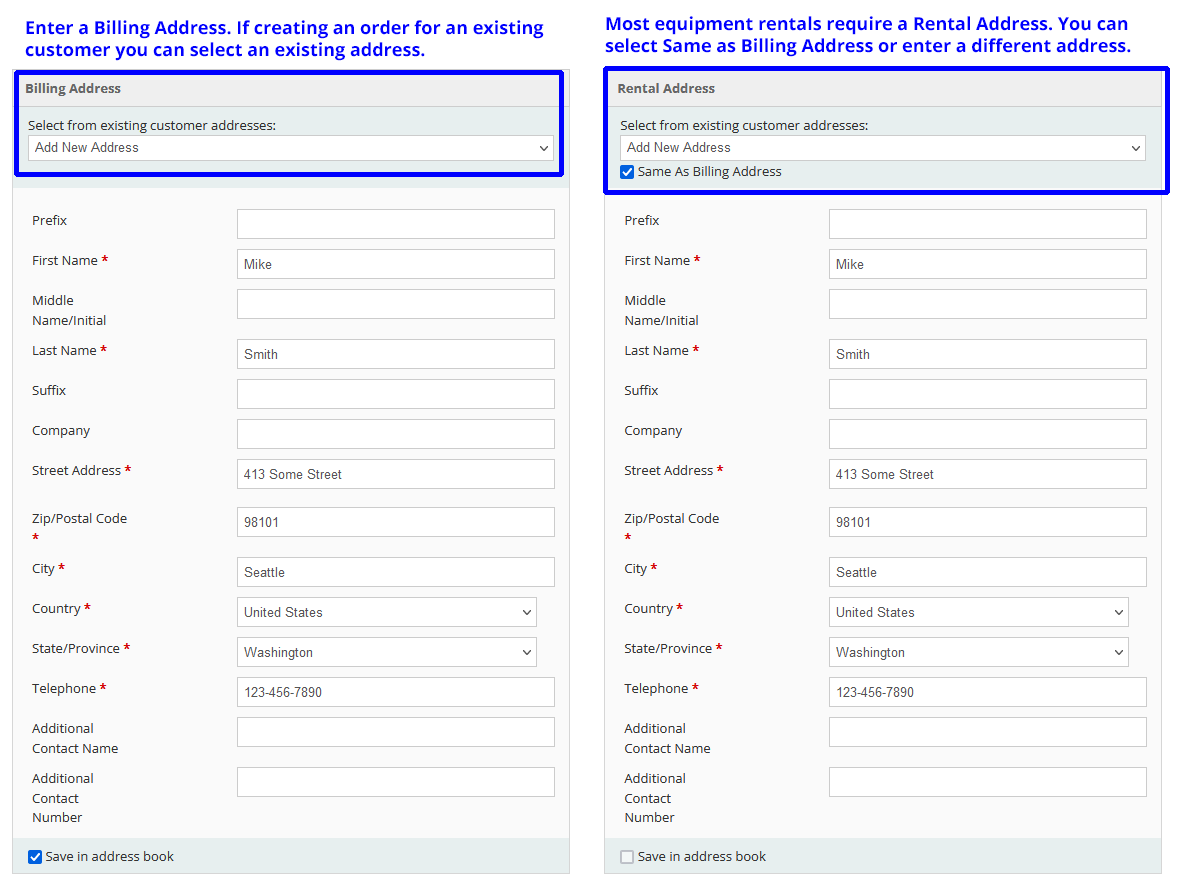Open rental existing customer addresses dropdown
The image size is (1182, 882).
[x=882, y=148]
